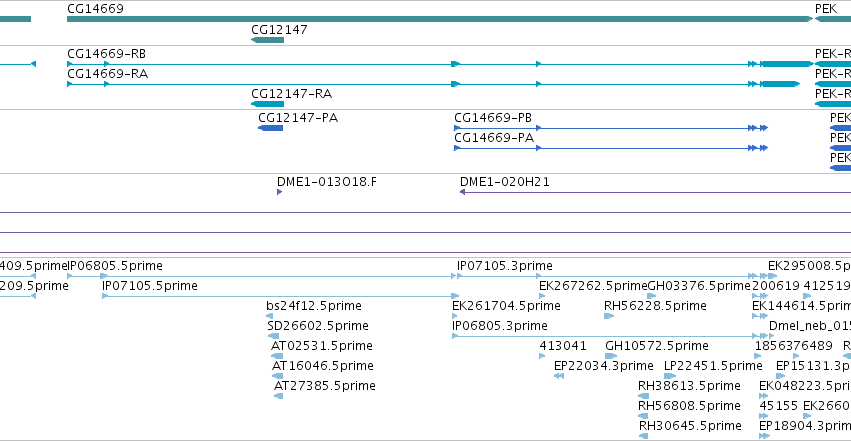Image resolution: width=851 pixels, height=441 pixels.
Task: Select the RH30645.5prime EST arrow
Action: point(644,436)
